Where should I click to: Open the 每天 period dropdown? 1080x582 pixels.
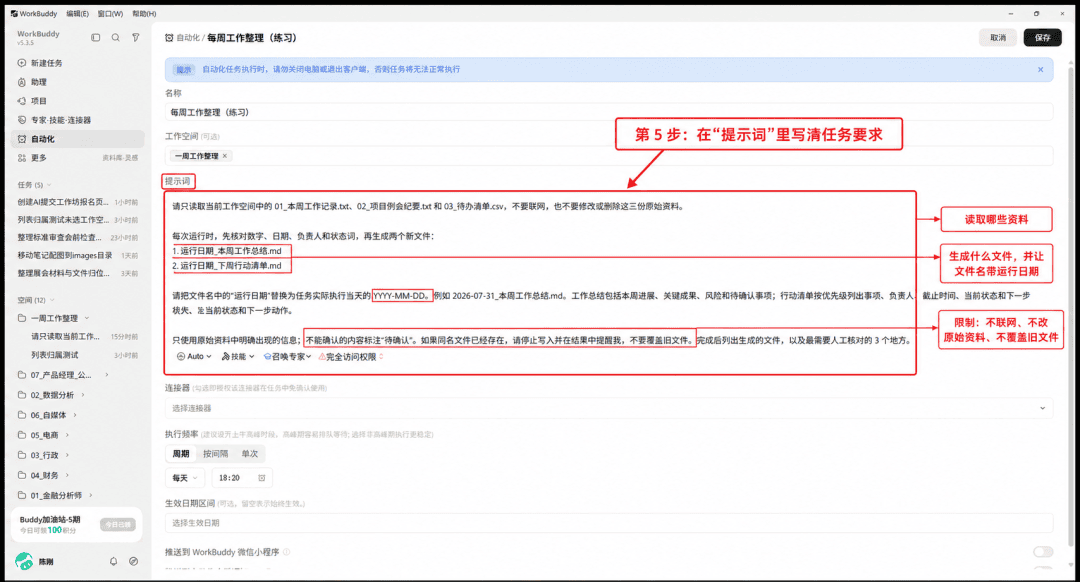pos(185,478)
